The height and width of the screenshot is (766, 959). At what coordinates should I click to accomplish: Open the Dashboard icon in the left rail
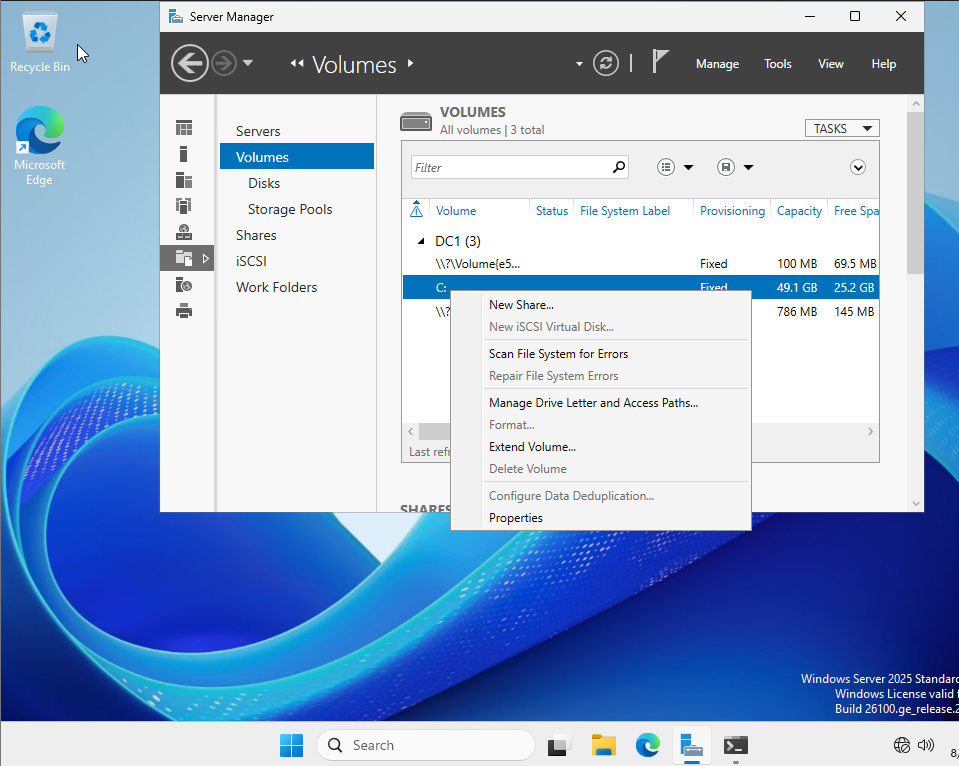[184, 127]
